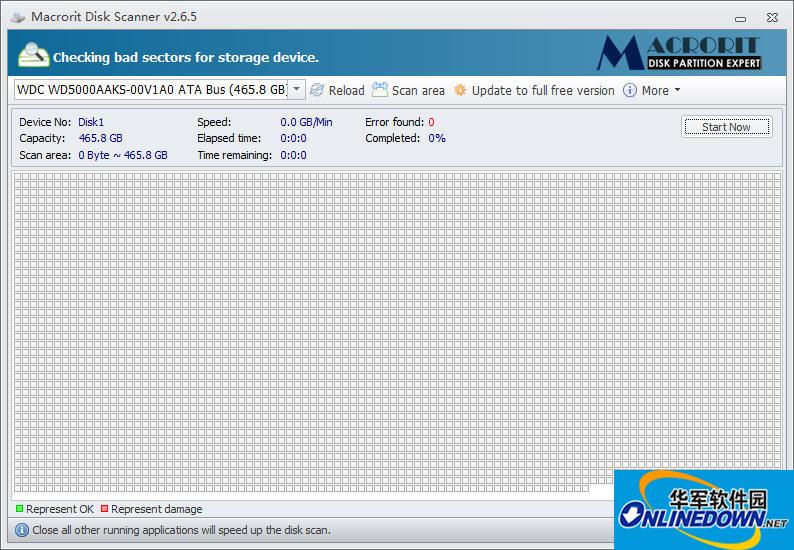
Task: Click 'Checking bad sectors for storage device' heading
Action: [186, 57]
